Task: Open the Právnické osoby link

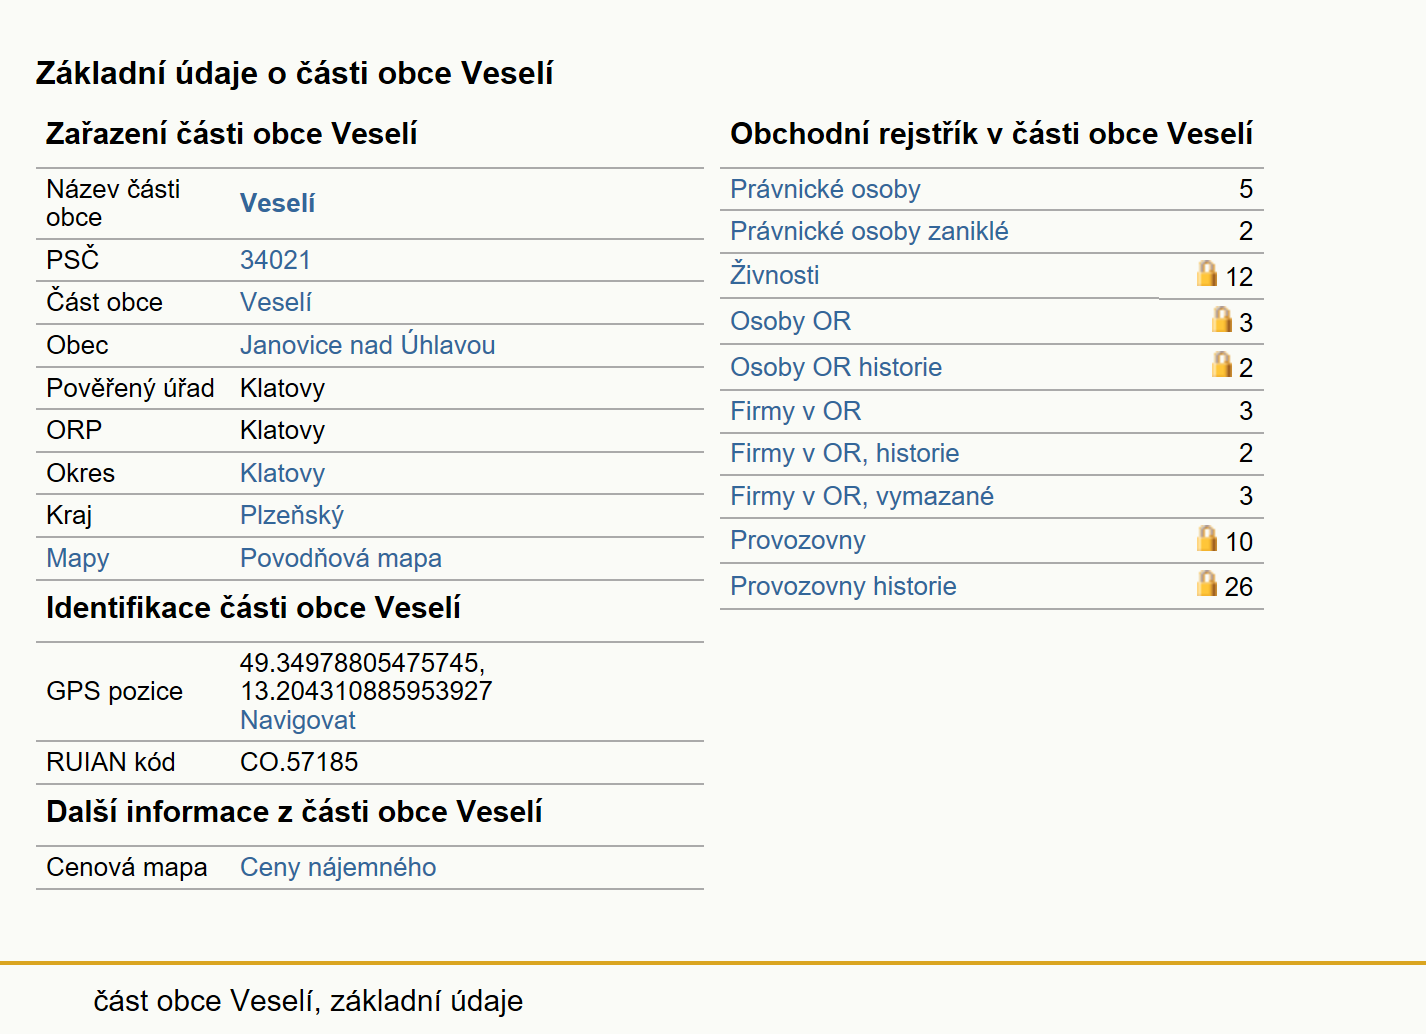Action: point(825,189)
